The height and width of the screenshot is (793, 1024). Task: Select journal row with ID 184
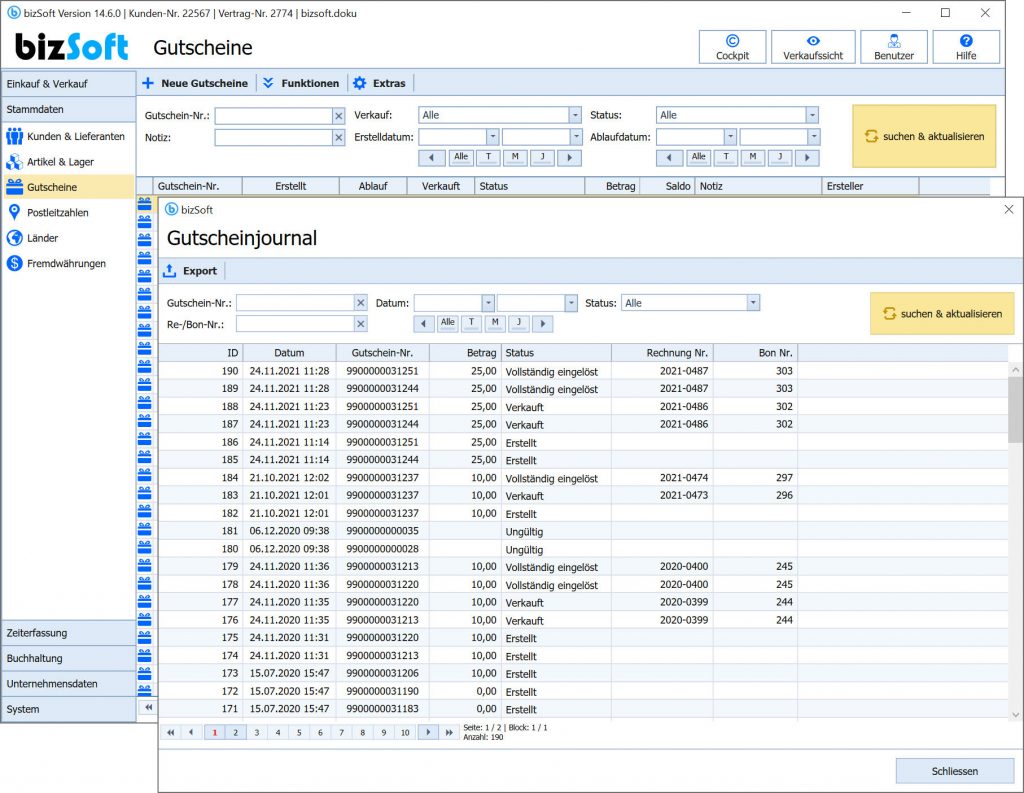[x=583, y=478]
